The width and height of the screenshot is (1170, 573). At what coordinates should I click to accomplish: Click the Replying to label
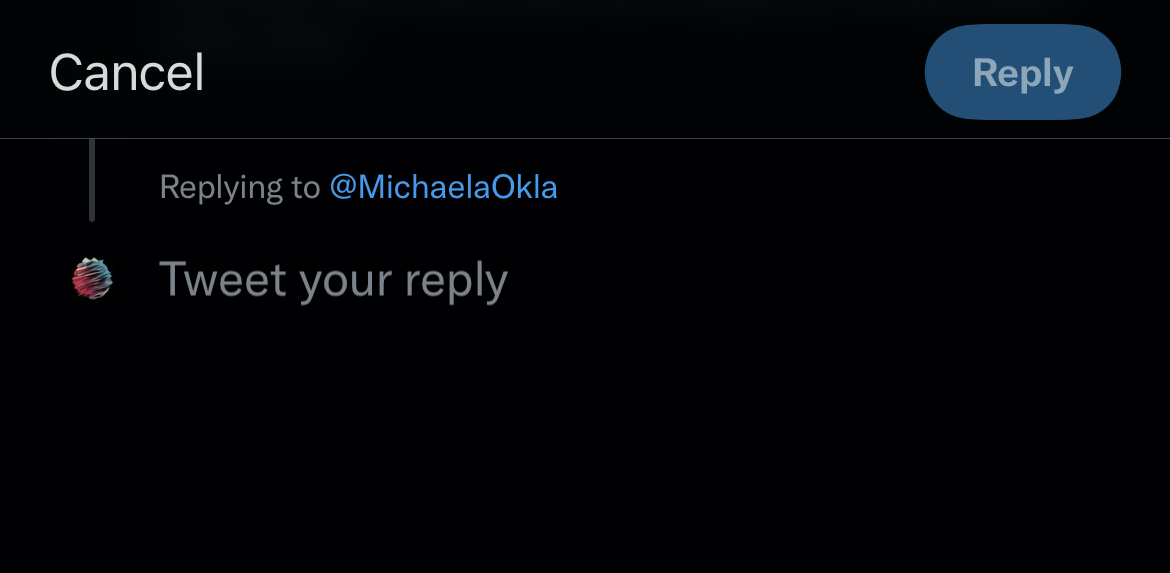click(240, 187)
